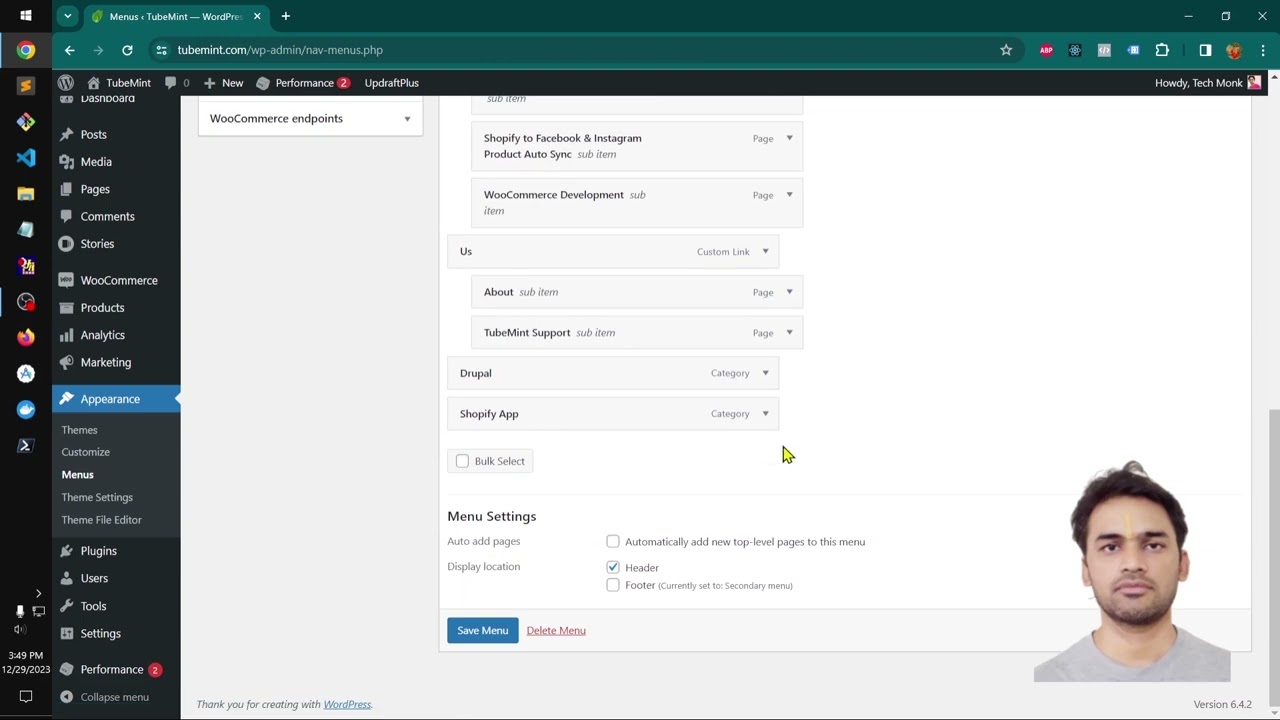Screen dimensions: 1280x720
Task: Expand the Us custom link item
Action: coord(765,251)
